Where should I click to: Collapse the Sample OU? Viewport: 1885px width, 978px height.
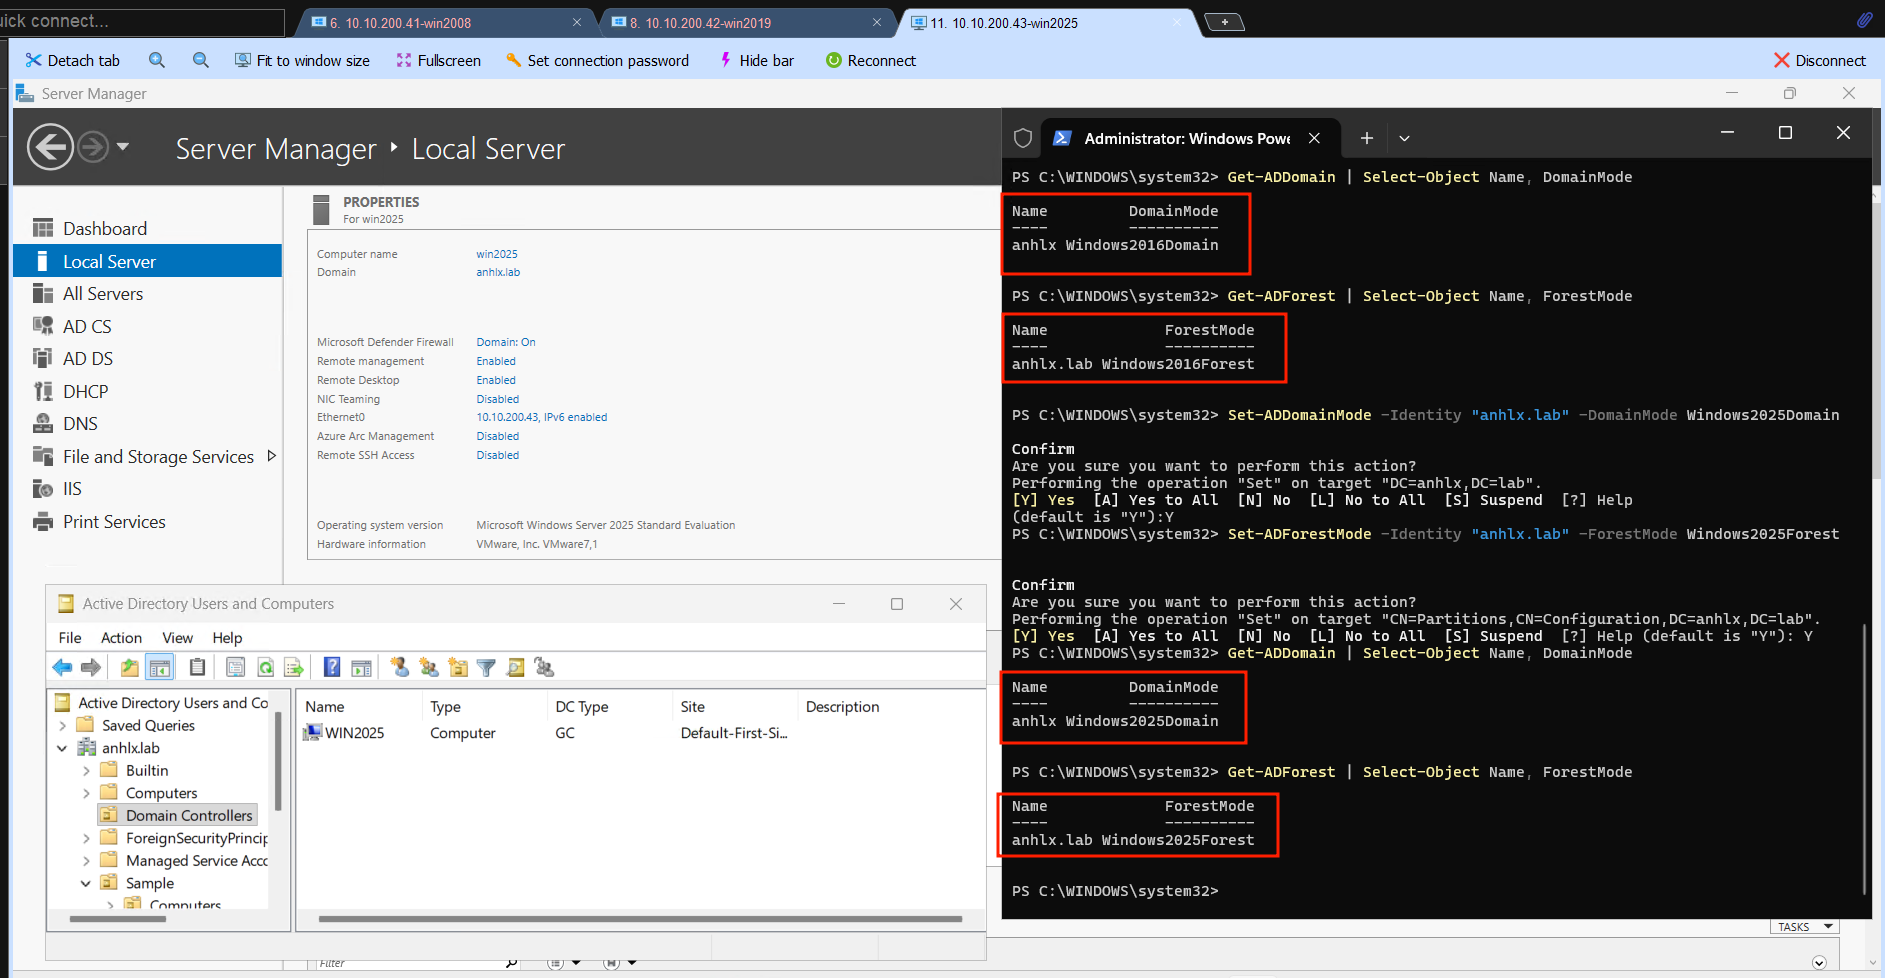click(x=86, y=884)
